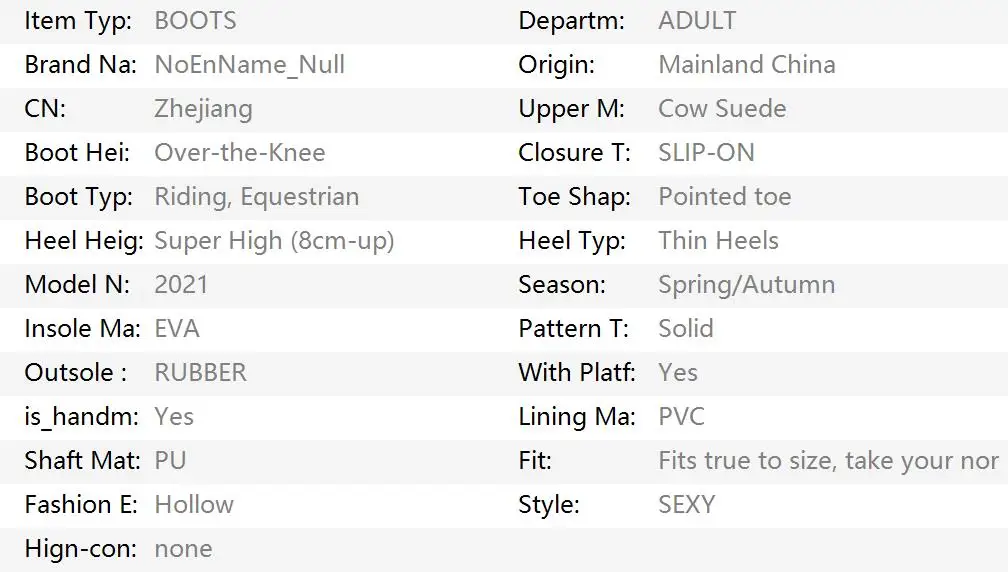Screen dimensions: 1008x572
Task: Select the 'Mainland China' origin value
Action: (746, 64)
